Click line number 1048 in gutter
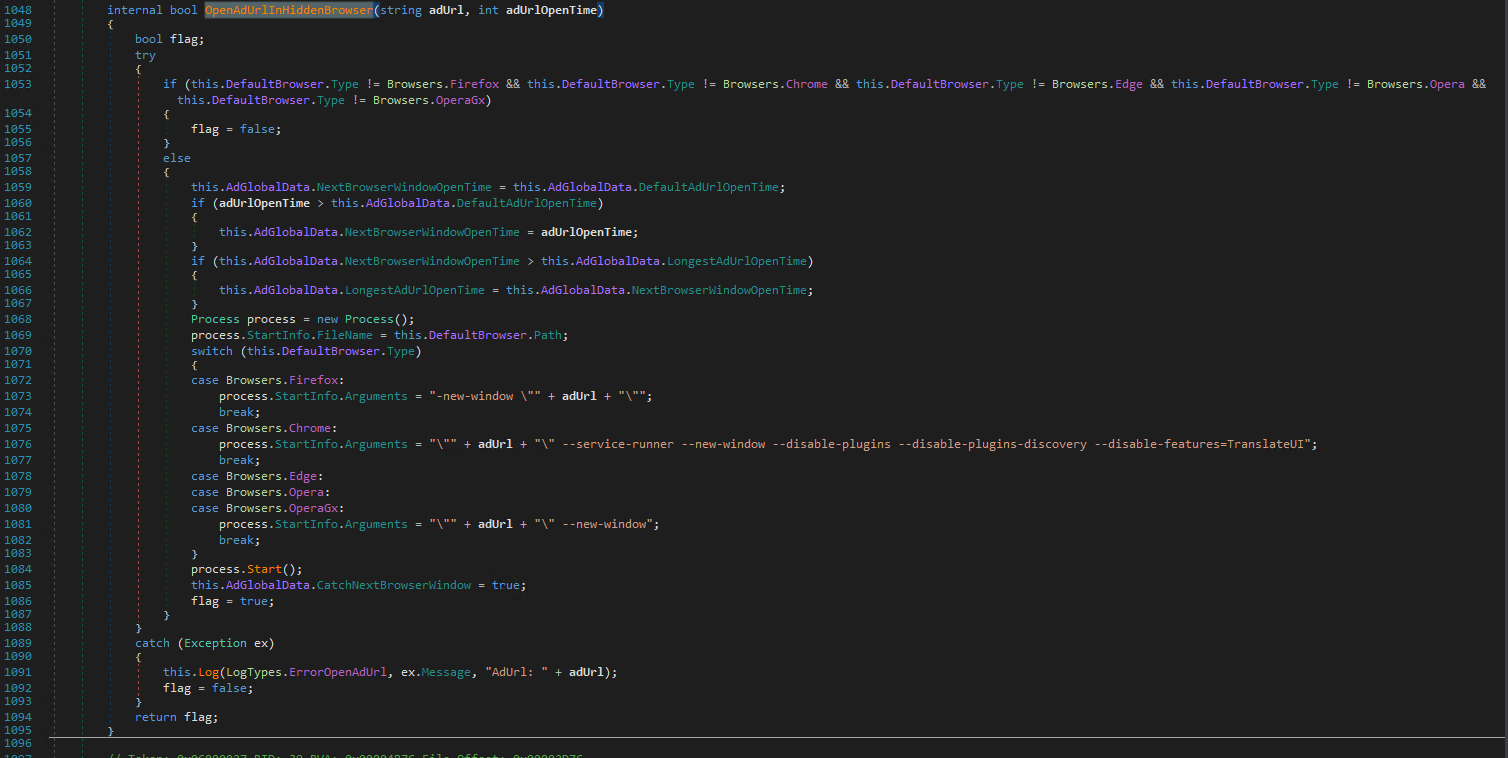Screen dimensions: 1508x758 click(17, 10)
